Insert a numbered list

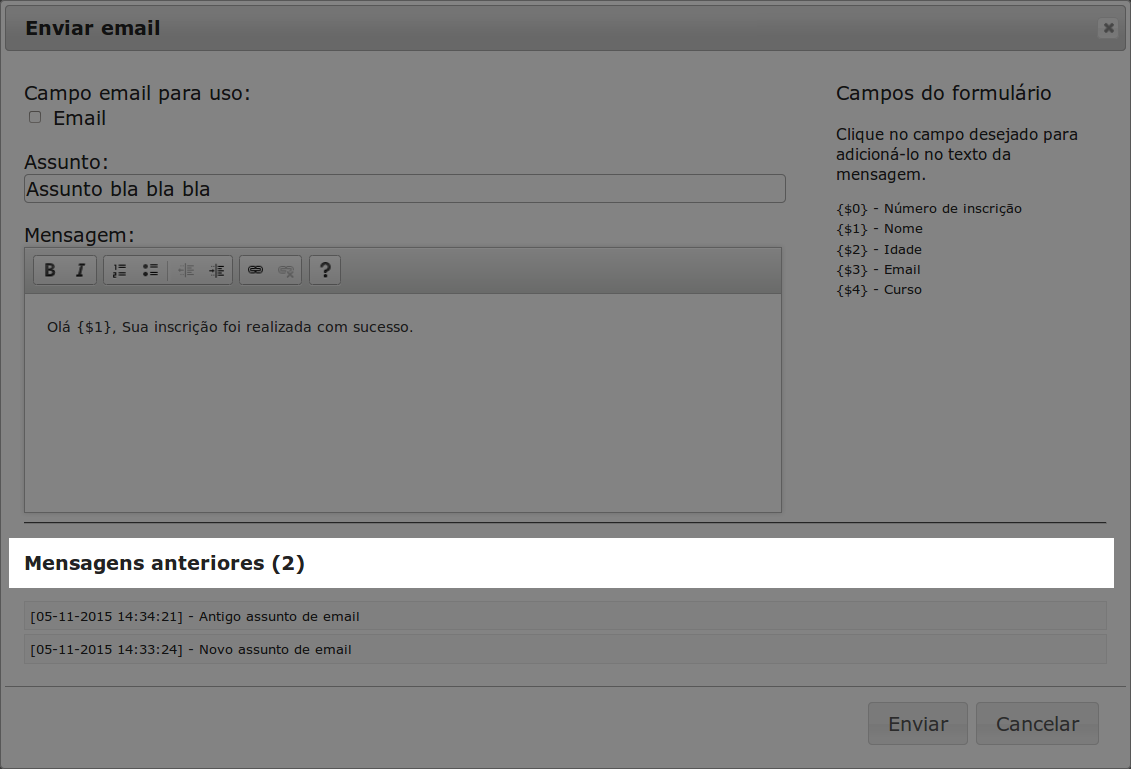point(119,270)
